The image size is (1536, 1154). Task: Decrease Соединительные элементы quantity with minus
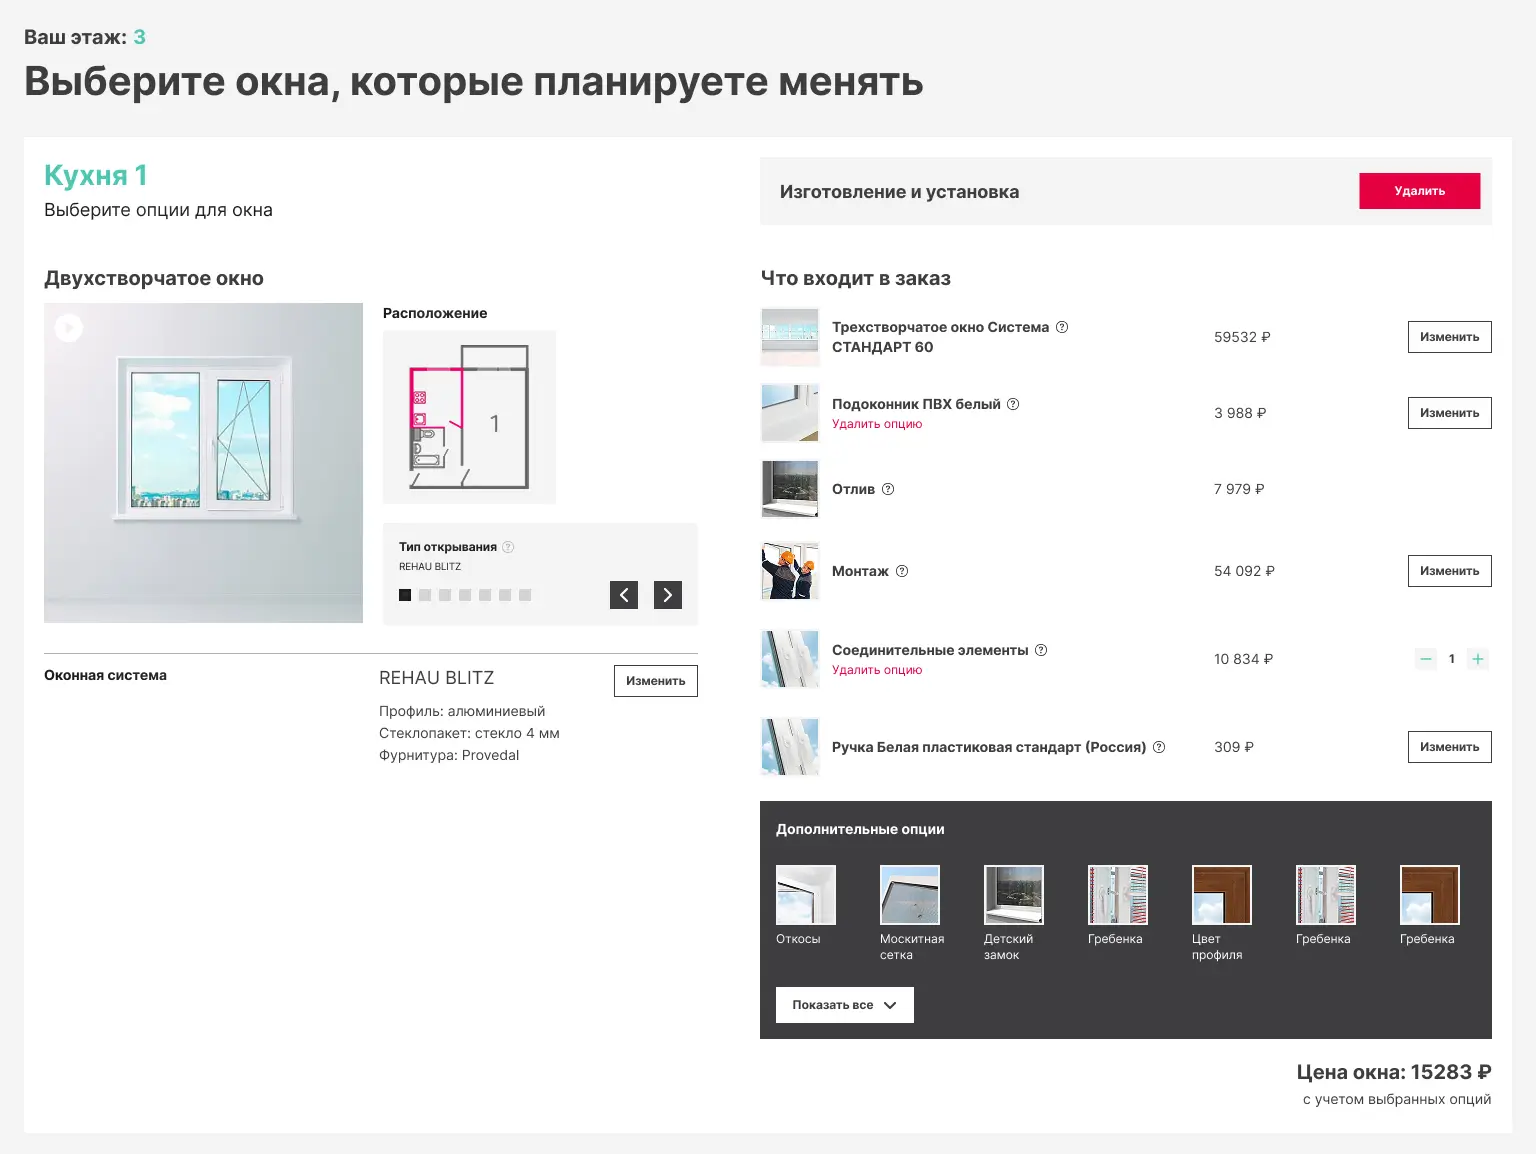coord(1426,659)
